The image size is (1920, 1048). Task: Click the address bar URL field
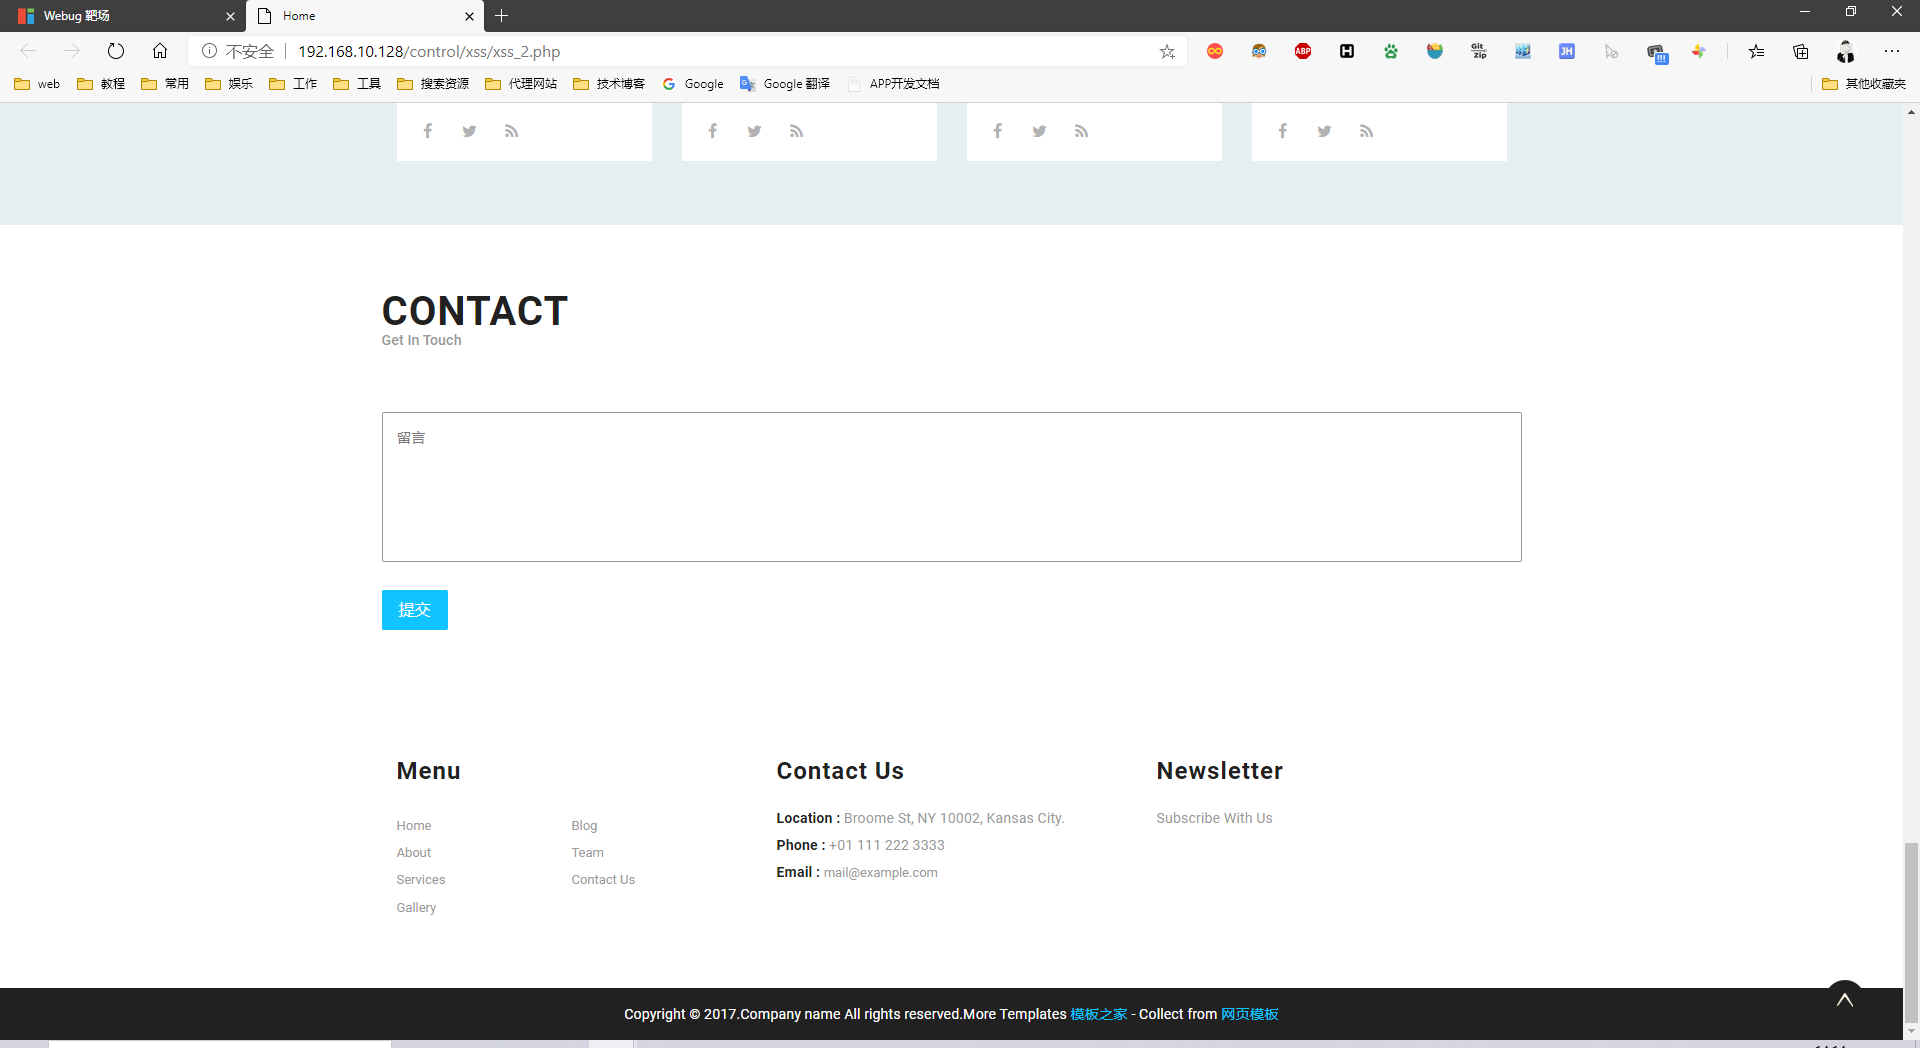720,51
